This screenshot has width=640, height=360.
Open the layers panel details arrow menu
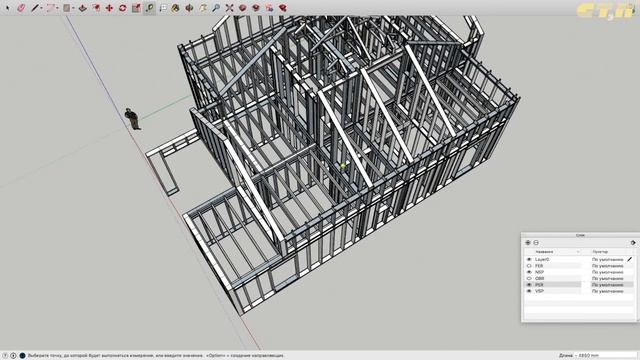(x=633, y=242)
